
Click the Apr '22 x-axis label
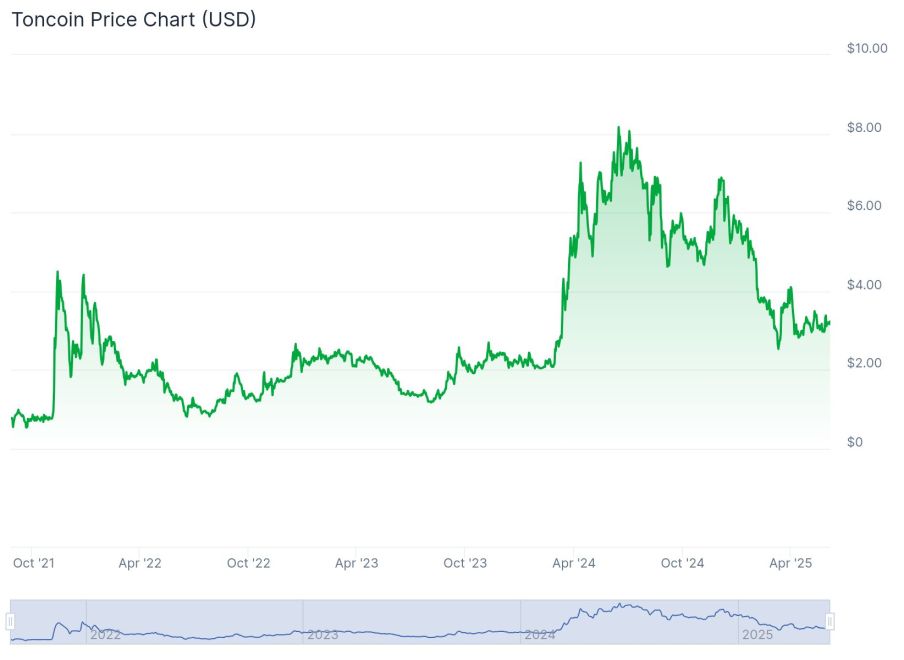(140, 563)
